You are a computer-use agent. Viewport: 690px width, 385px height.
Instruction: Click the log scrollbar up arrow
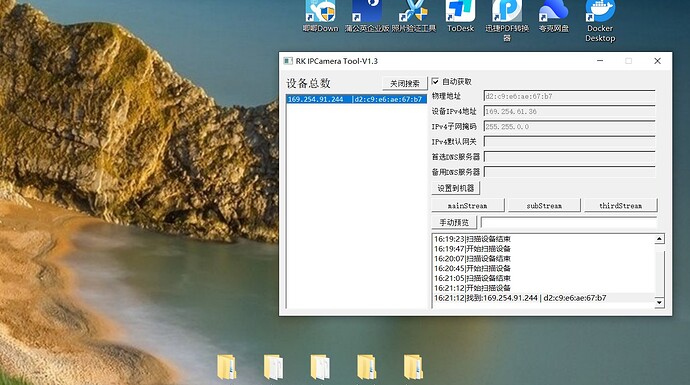point(659,239)
